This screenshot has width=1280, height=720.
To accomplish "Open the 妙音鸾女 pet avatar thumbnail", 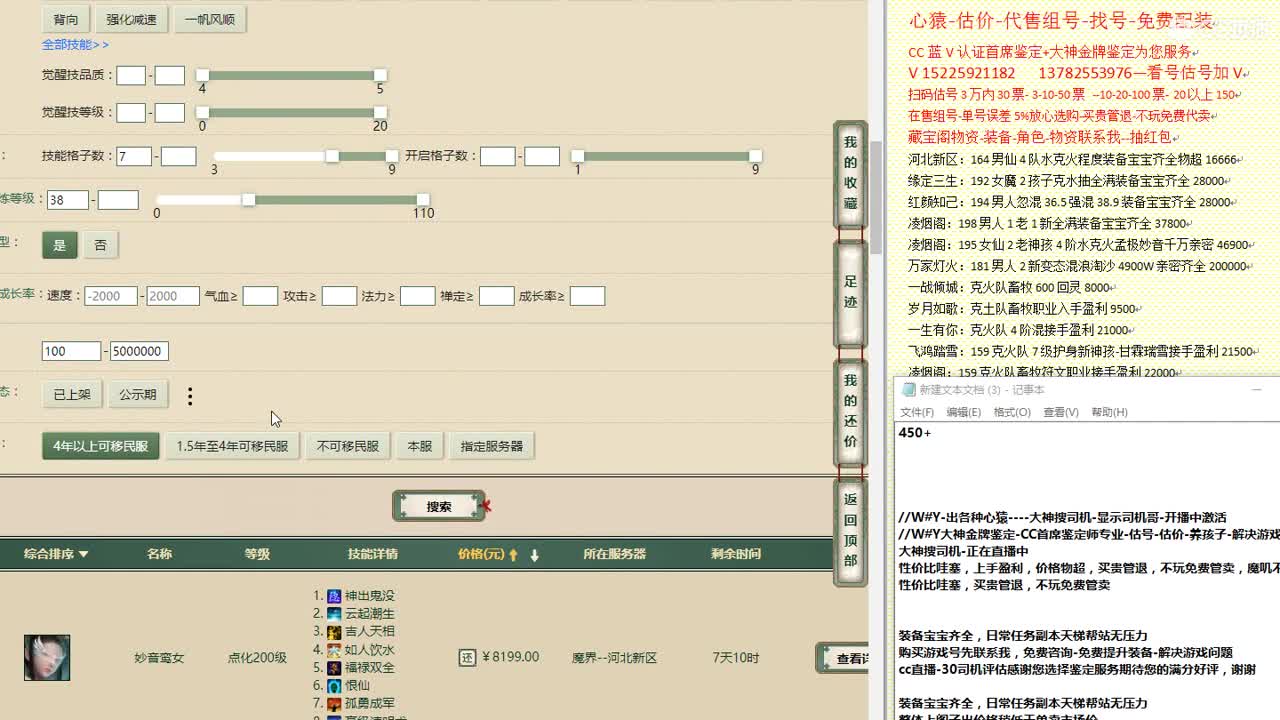I will point(47,657).
